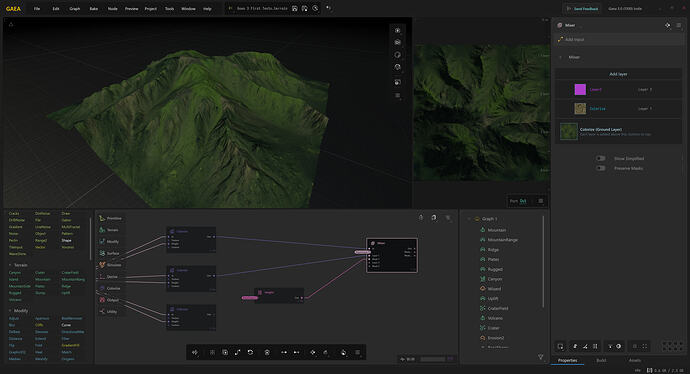Click the viewport toolbar menu icon
Screen dimensions: 690x374
pos(398,95)
